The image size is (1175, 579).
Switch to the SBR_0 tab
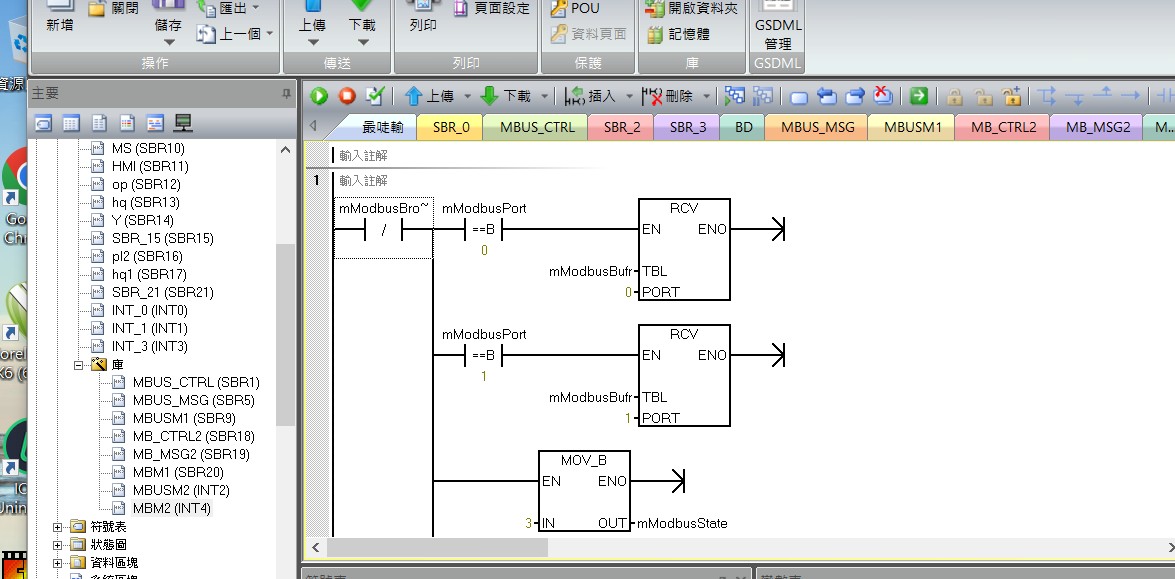point(451,127)
